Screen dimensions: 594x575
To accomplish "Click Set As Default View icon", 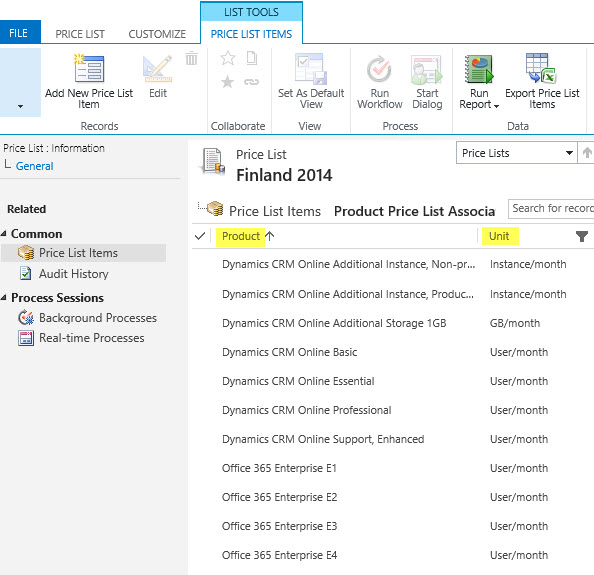I will coord(311,69).
